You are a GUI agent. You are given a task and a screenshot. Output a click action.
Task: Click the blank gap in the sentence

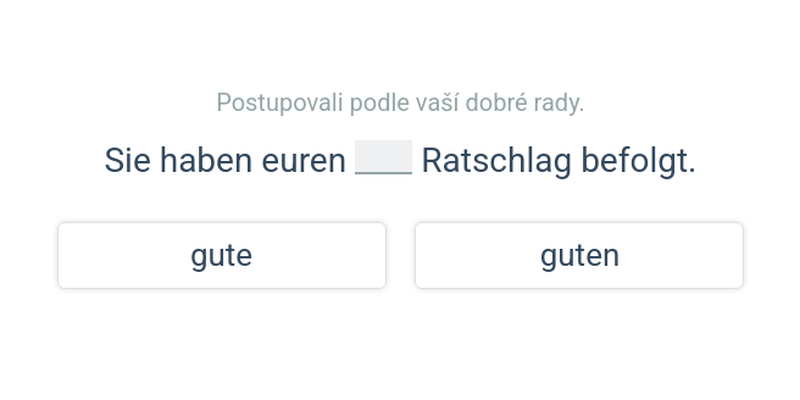(x=383, y=159)
